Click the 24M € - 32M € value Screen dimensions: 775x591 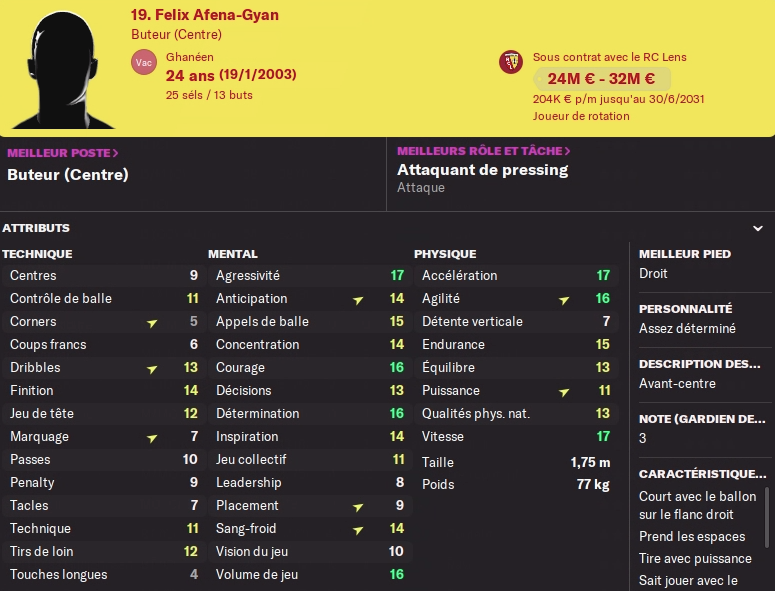click(601, 79)
